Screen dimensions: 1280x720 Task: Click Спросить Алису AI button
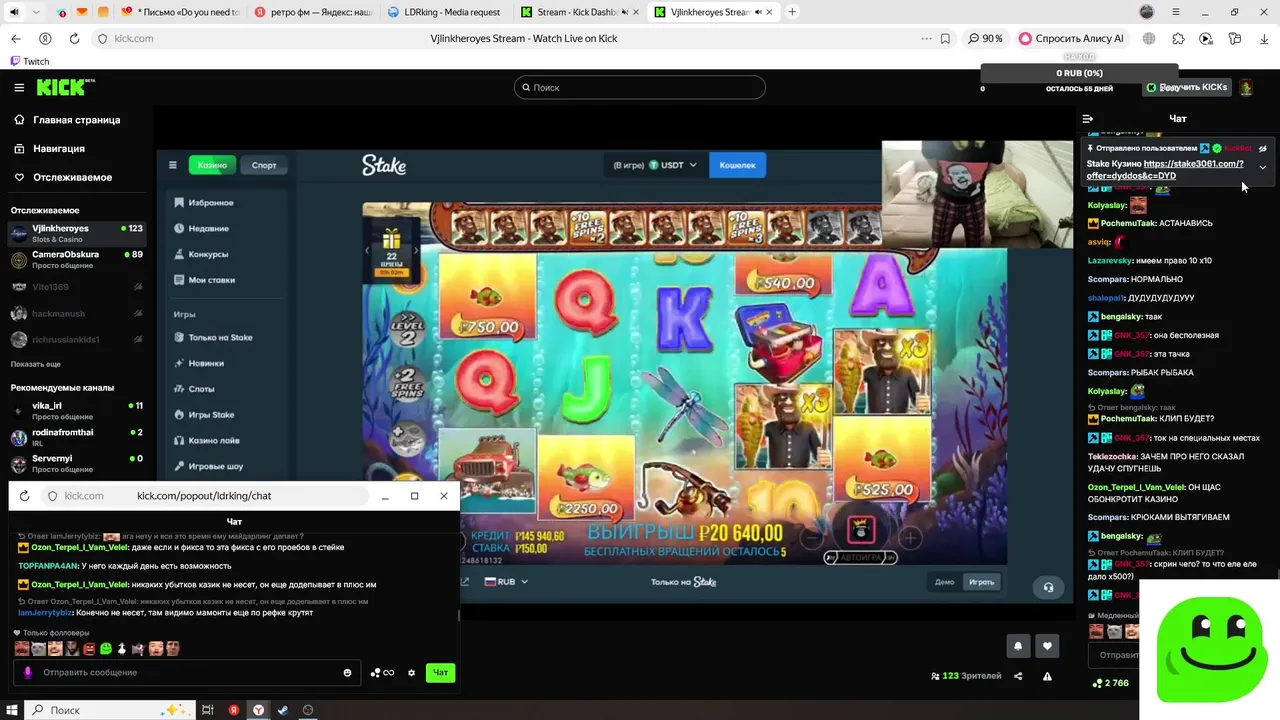1071,38
